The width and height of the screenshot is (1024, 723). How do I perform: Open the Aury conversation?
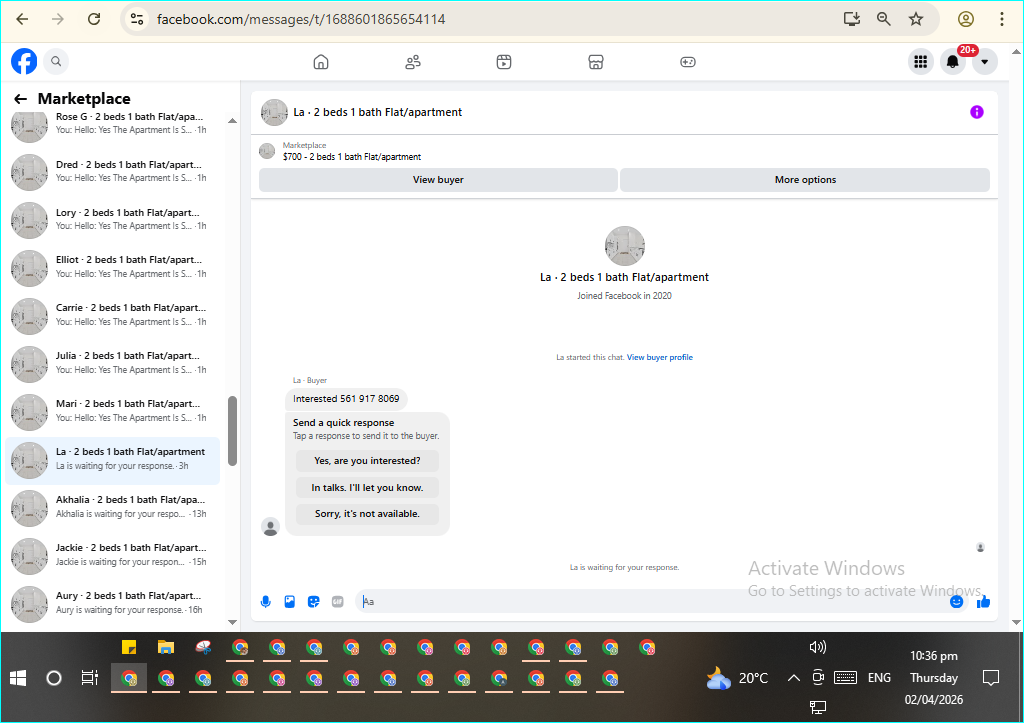click(112, 602)
